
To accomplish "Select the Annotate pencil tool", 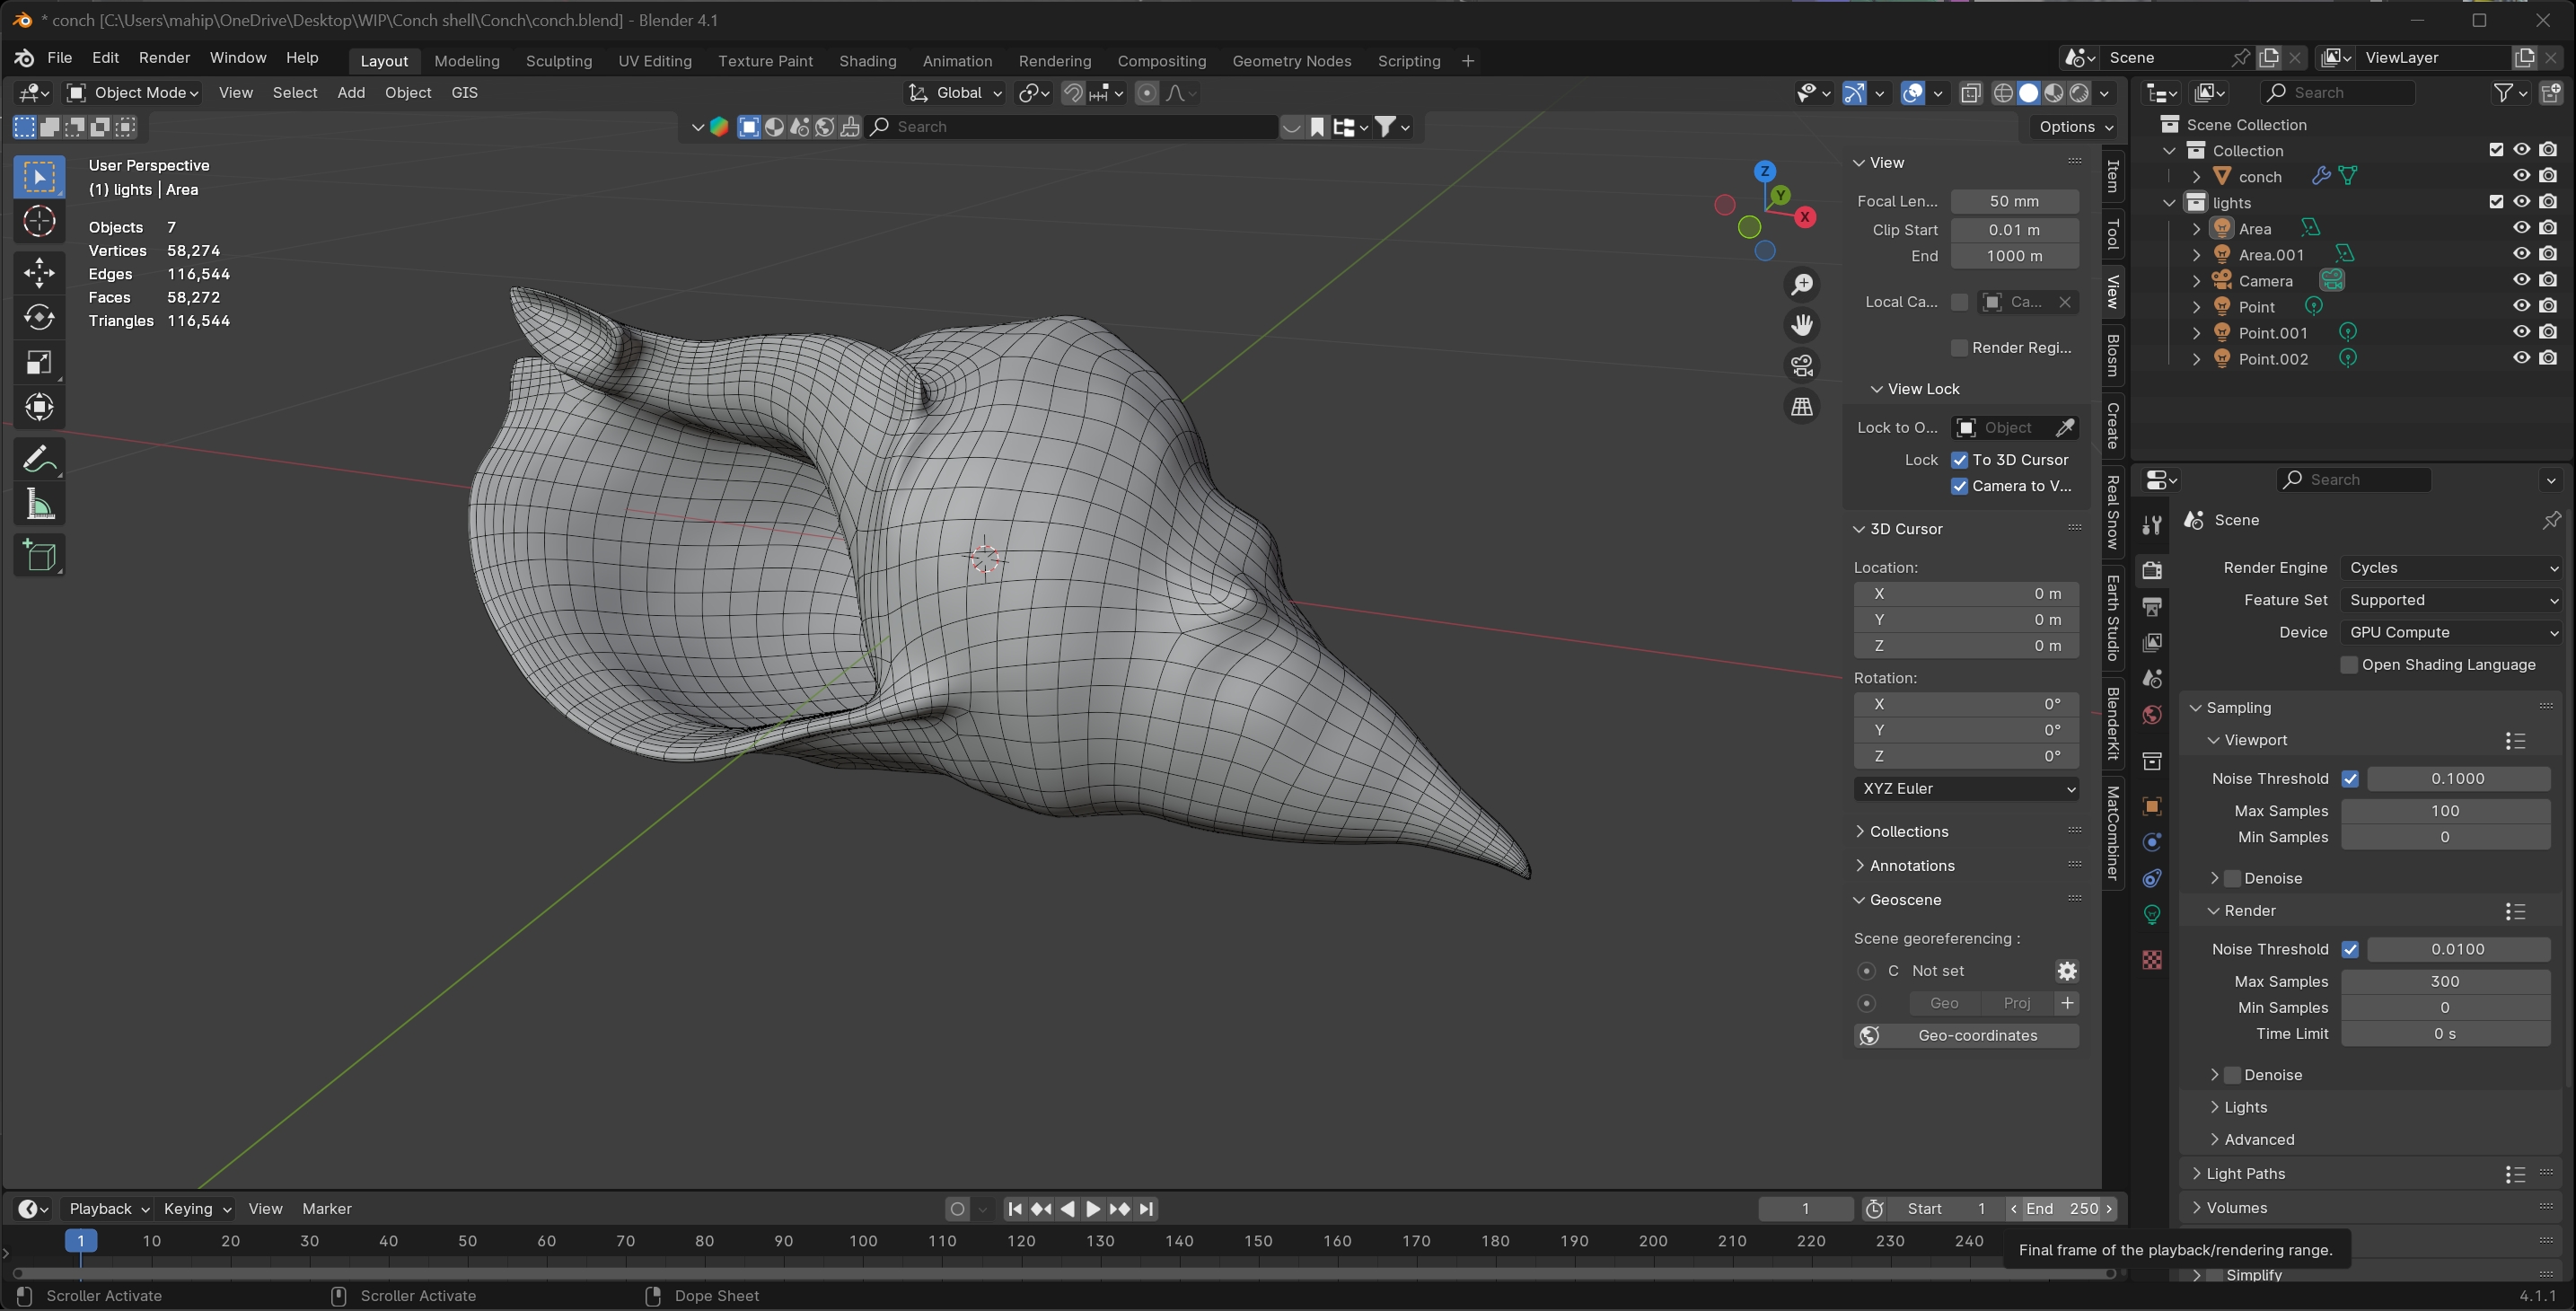I will [x=39, y=459].
